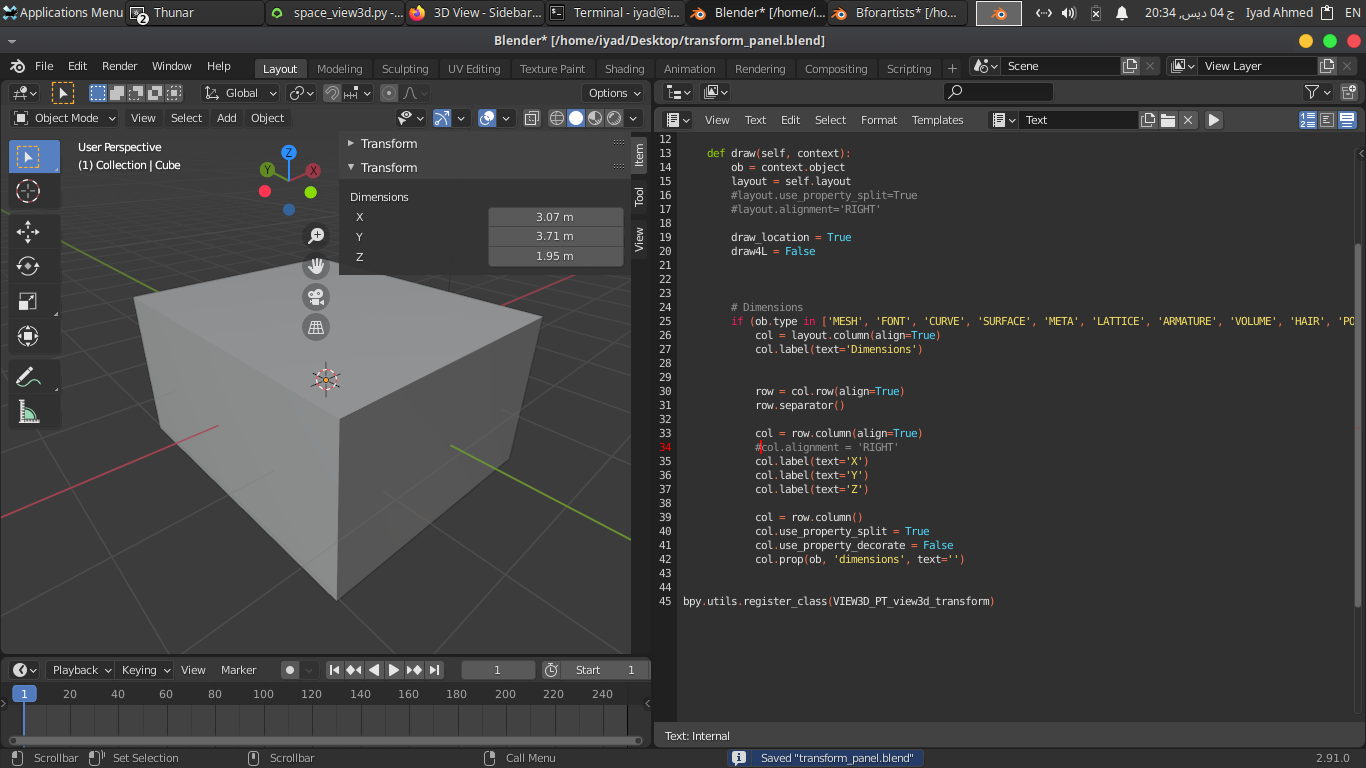Switch to the Sculpting workspace tab
The height and width of the screenshot is (768, 1366).
click(405, 69)
